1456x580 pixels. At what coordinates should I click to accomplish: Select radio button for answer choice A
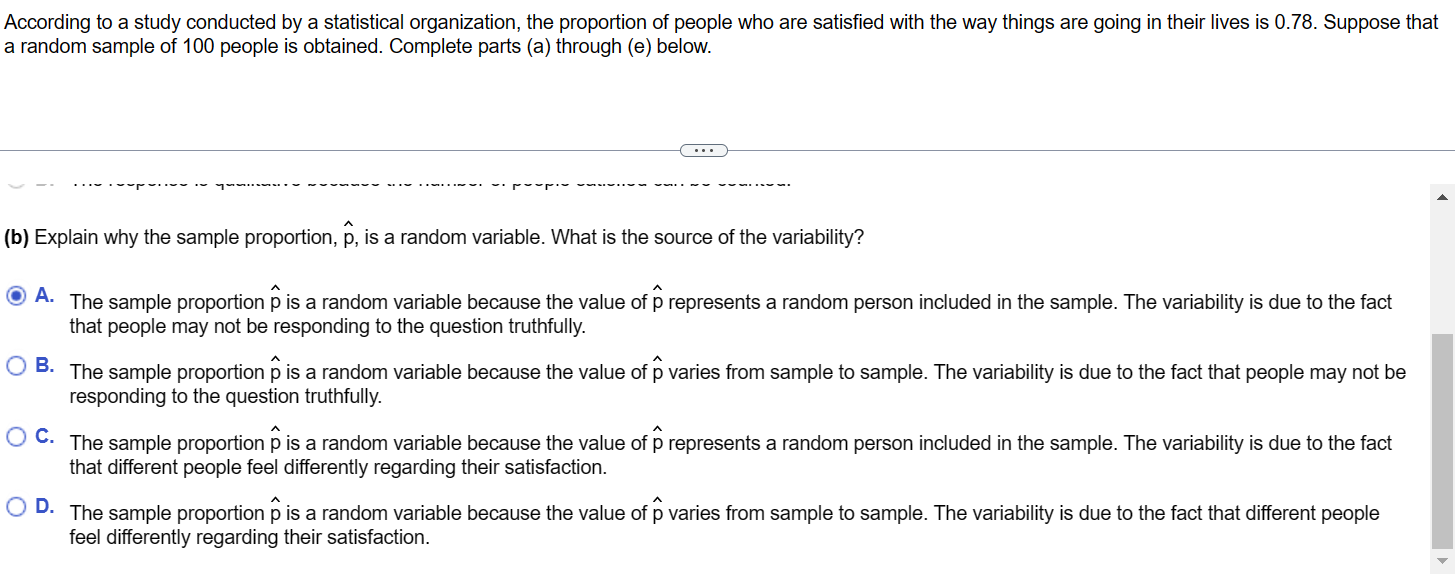14,294
